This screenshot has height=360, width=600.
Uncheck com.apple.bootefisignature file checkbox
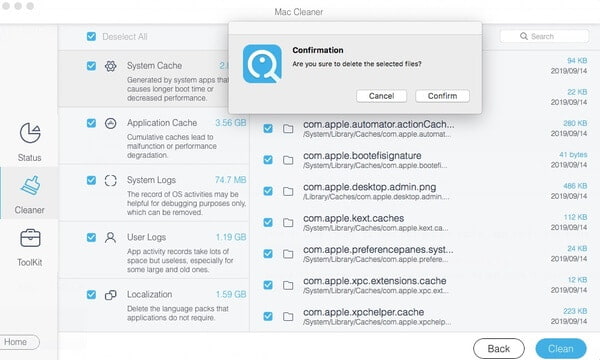tap(268, 160)
